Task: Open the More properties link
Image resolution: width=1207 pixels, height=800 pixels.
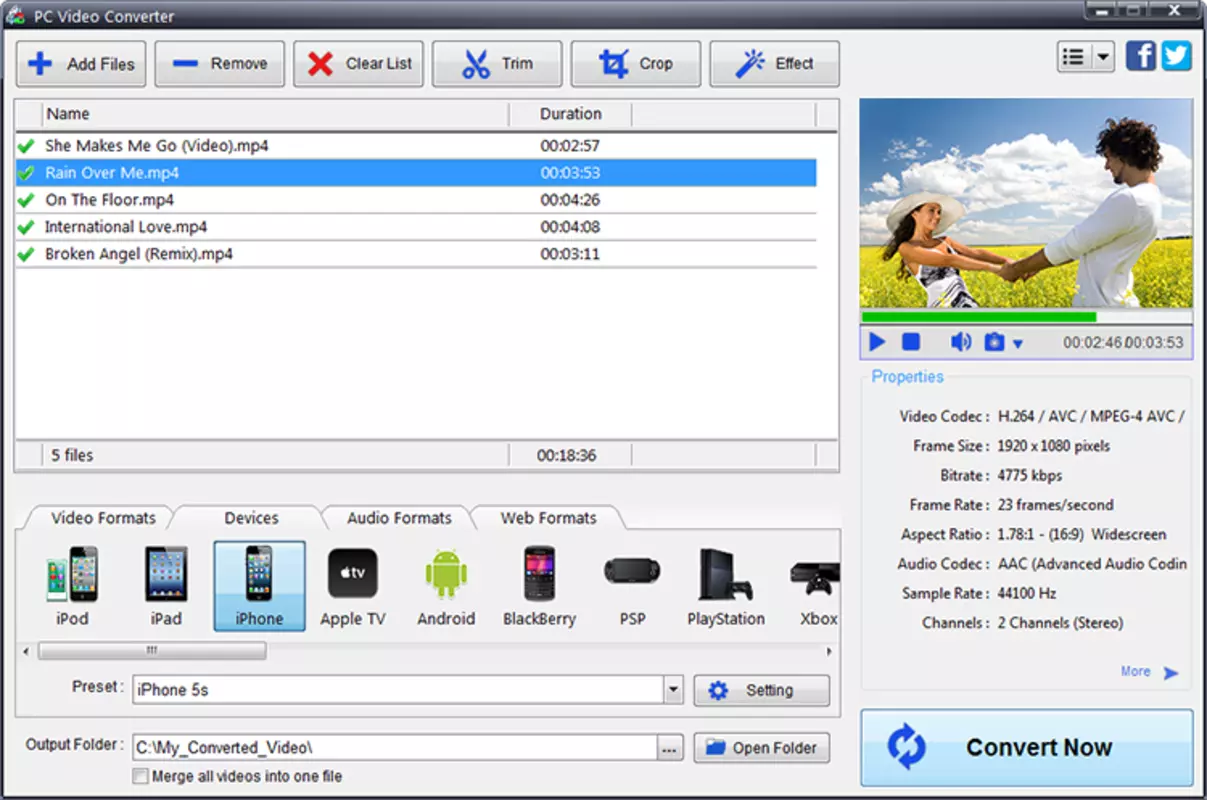Action: click(x=1149, y=672)
